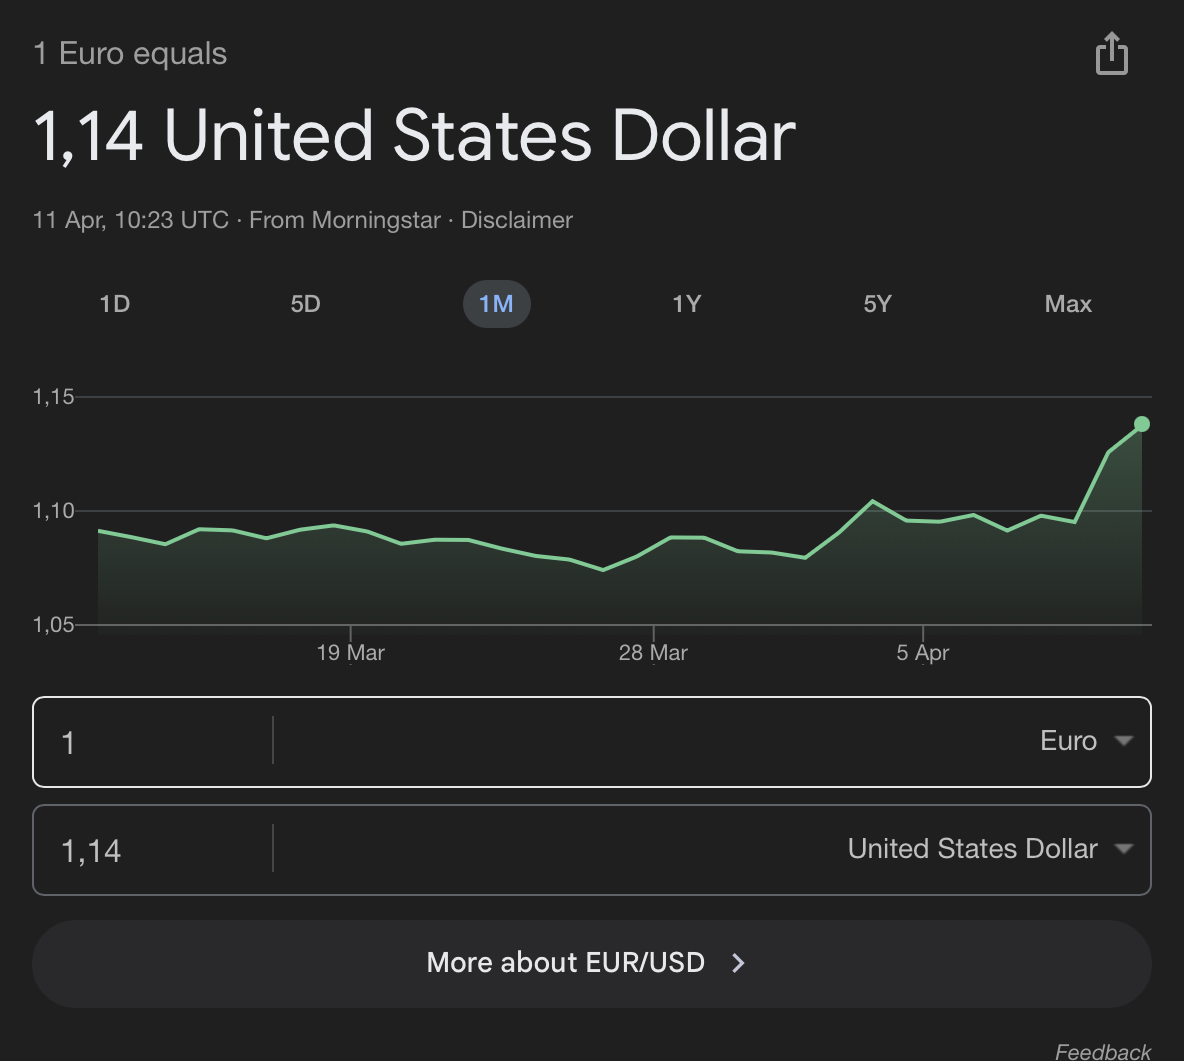Open the United States Dollar dropdown
The height and width of the screenshot is (1061, 1184).
(x=990, y=849)
